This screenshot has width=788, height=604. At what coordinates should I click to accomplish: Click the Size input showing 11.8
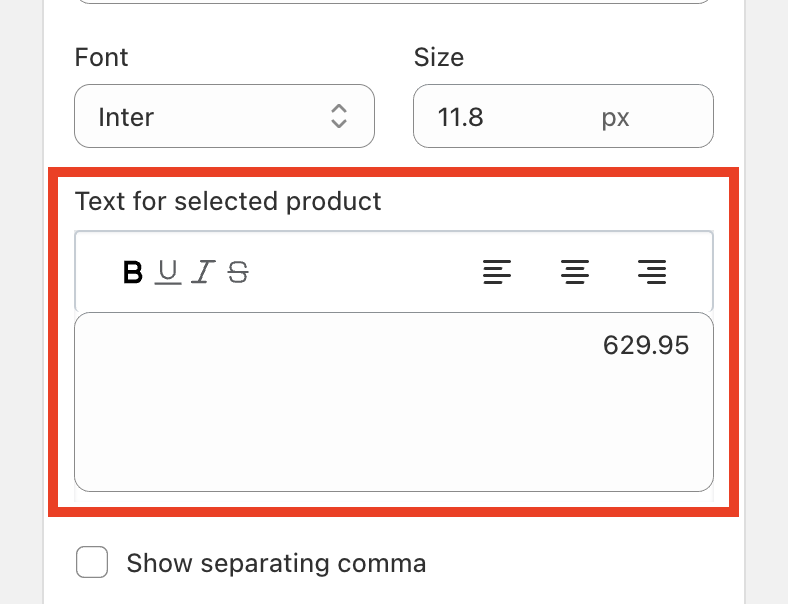point(500,117)
